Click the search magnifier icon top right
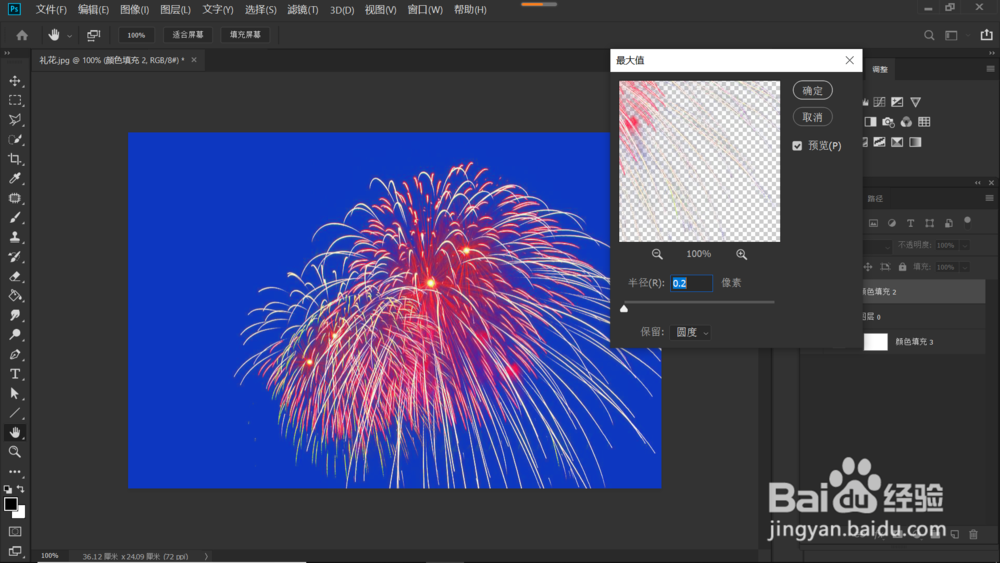The height and width of the screenshot is (563, 1000). point(929,35)
